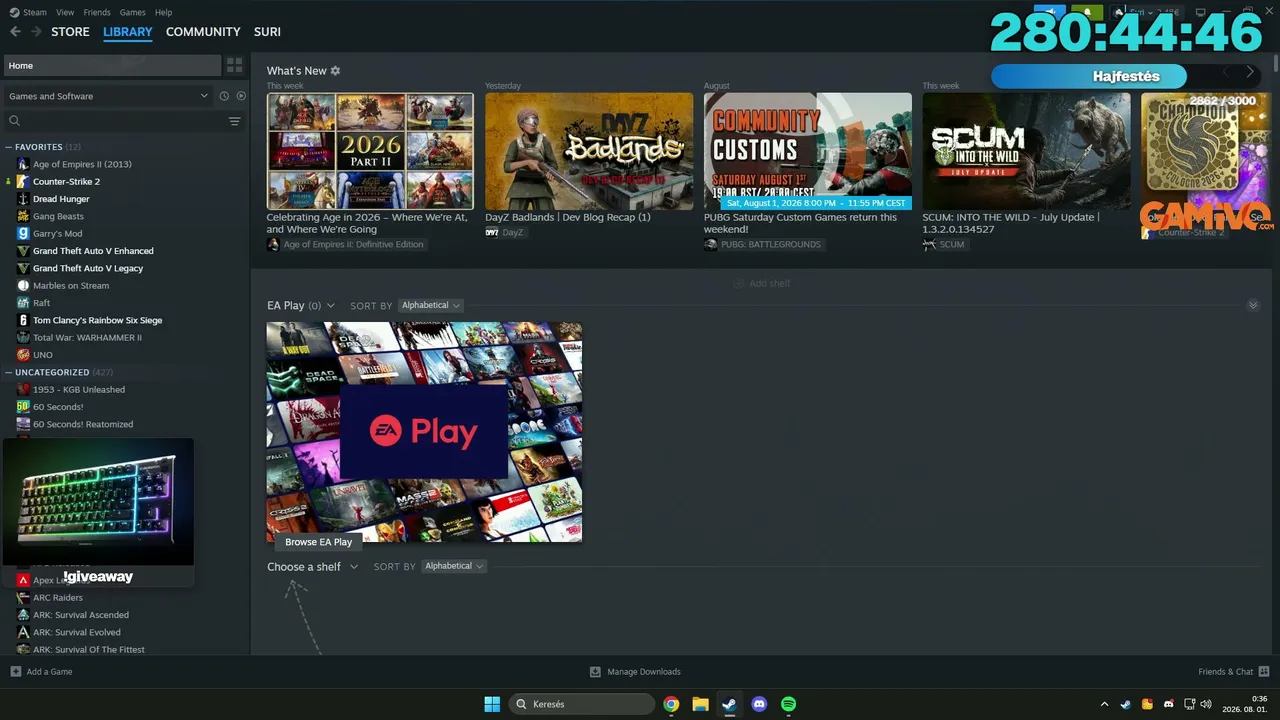Open Discord from the taskbar
The width and height of the screenshot is (1280, 720).
point(759,704)
